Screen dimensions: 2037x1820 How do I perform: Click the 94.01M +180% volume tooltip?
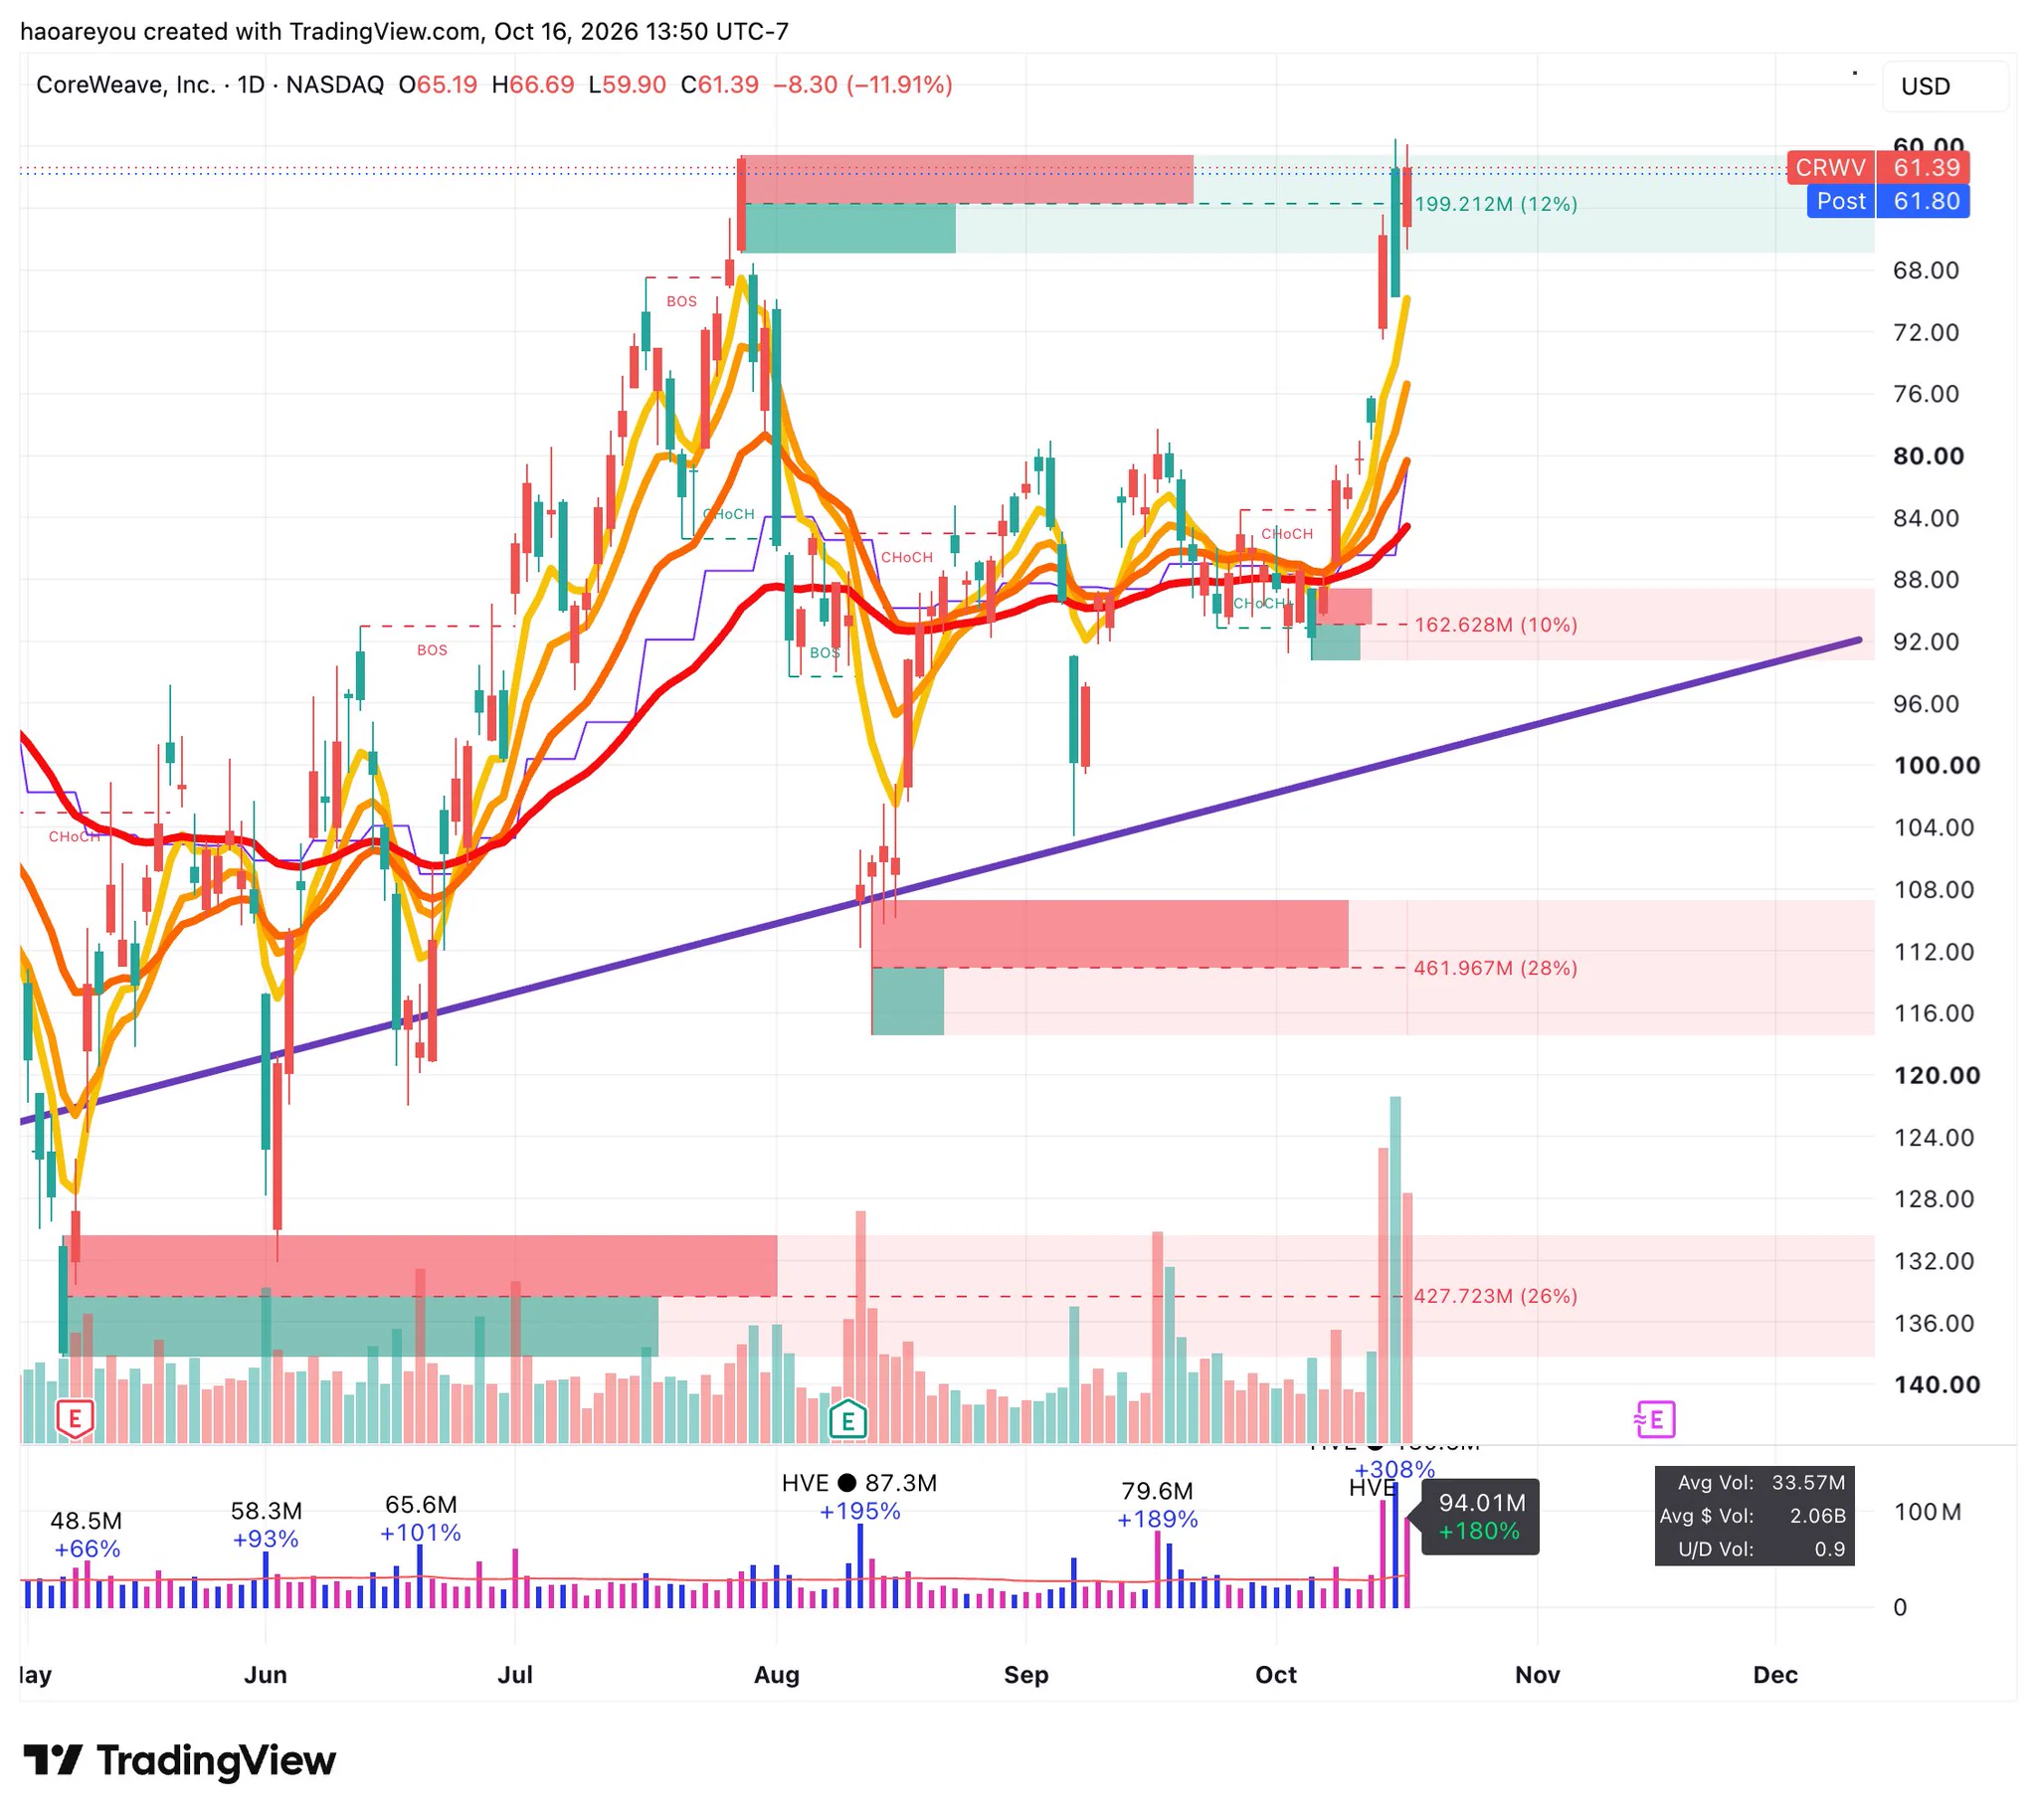(x=1479, y=1516)
